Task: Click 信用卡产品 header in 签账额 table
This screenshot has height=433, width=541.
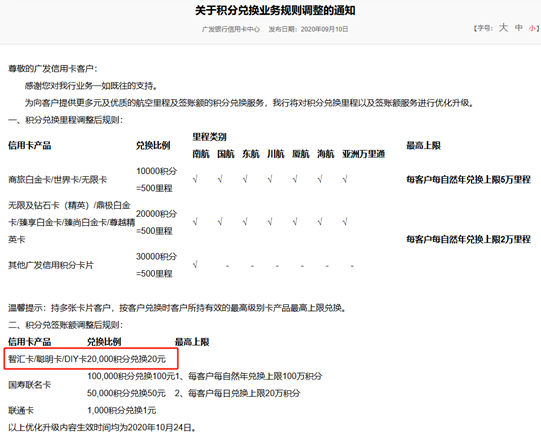Action: pos(30,342)
